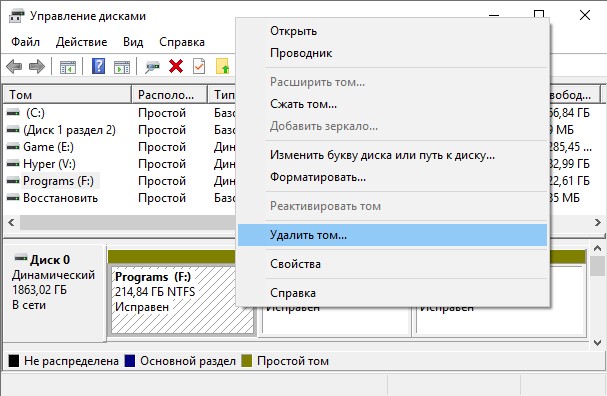Click the Том column header
607x396 pixels.
click(67, 95)
